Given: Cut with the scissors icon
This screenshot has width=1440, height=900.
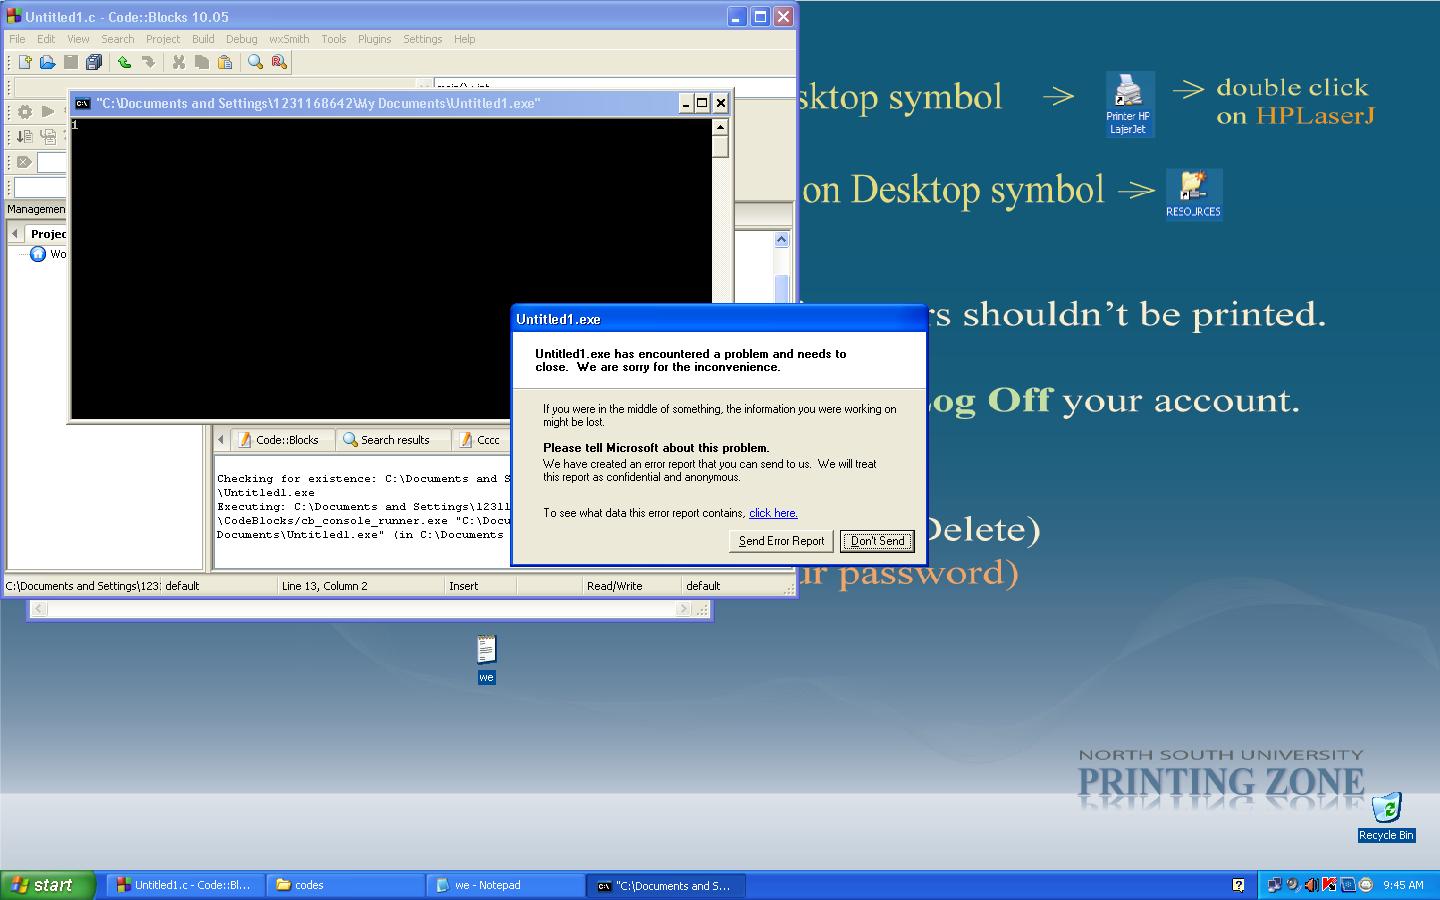Looking at the screenshot, I should 179,62.
